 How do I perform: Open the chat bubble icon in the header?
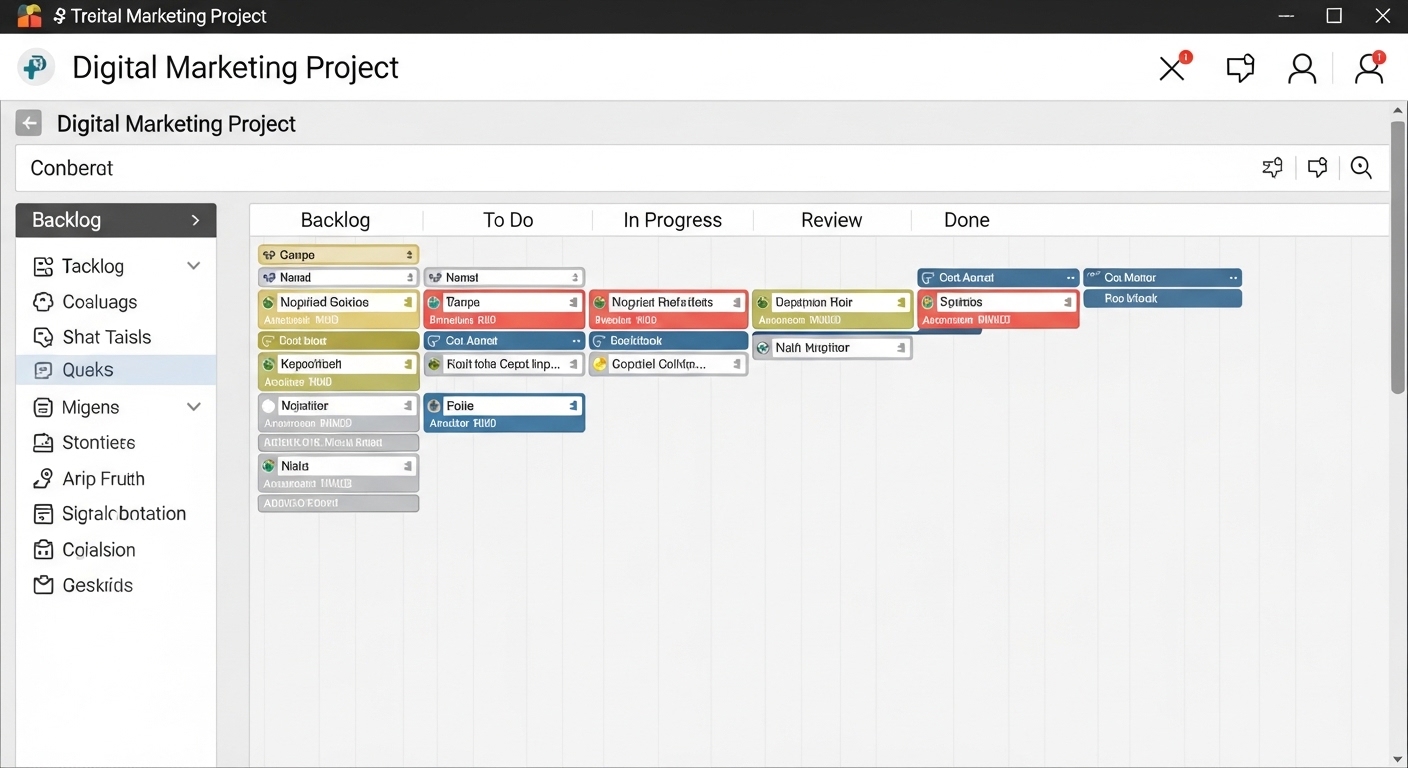point(1240,68)
